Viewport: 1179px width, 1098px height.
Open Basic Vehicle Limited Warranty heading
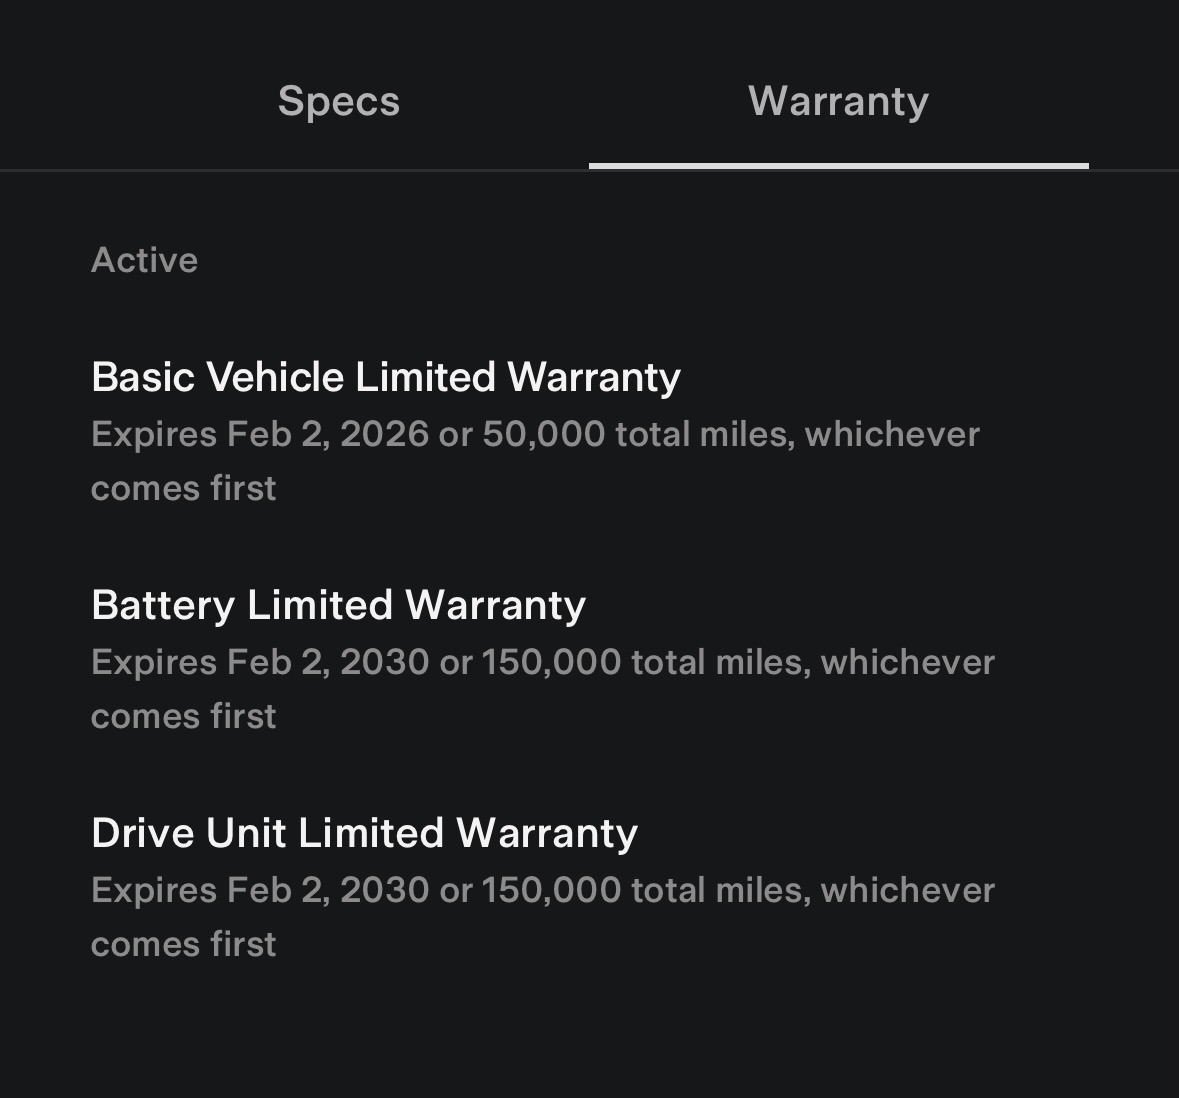(385, 377)
